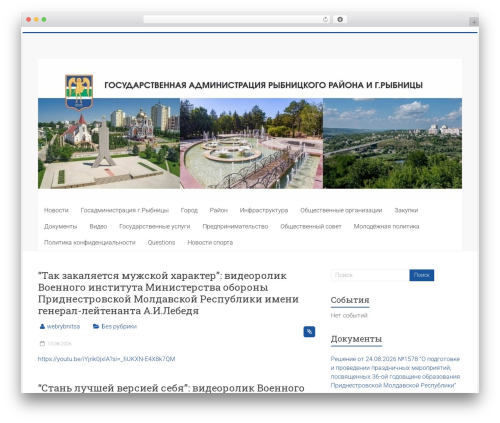Go to the Закупки menu item
The height and width of the screenshot is (423, 500).
(x=406, y=210)
